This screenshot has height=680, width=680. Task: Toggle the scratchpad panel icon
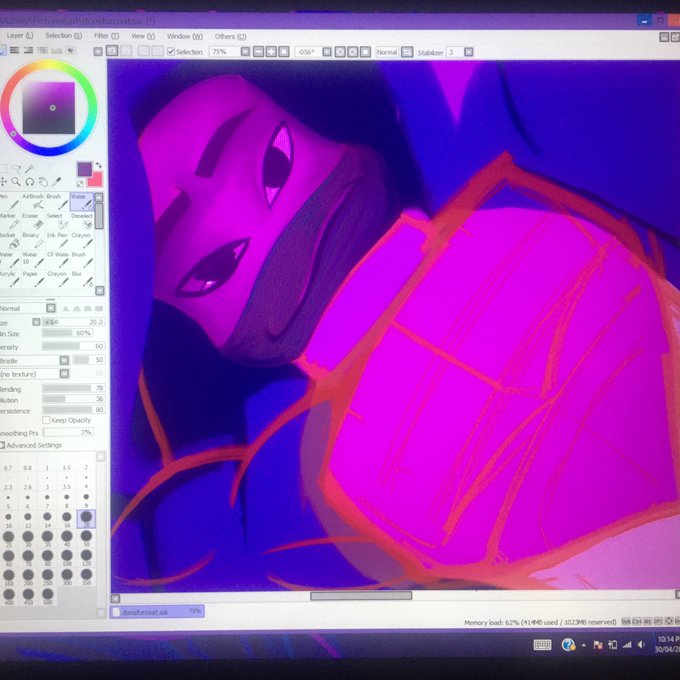(70, 50)
